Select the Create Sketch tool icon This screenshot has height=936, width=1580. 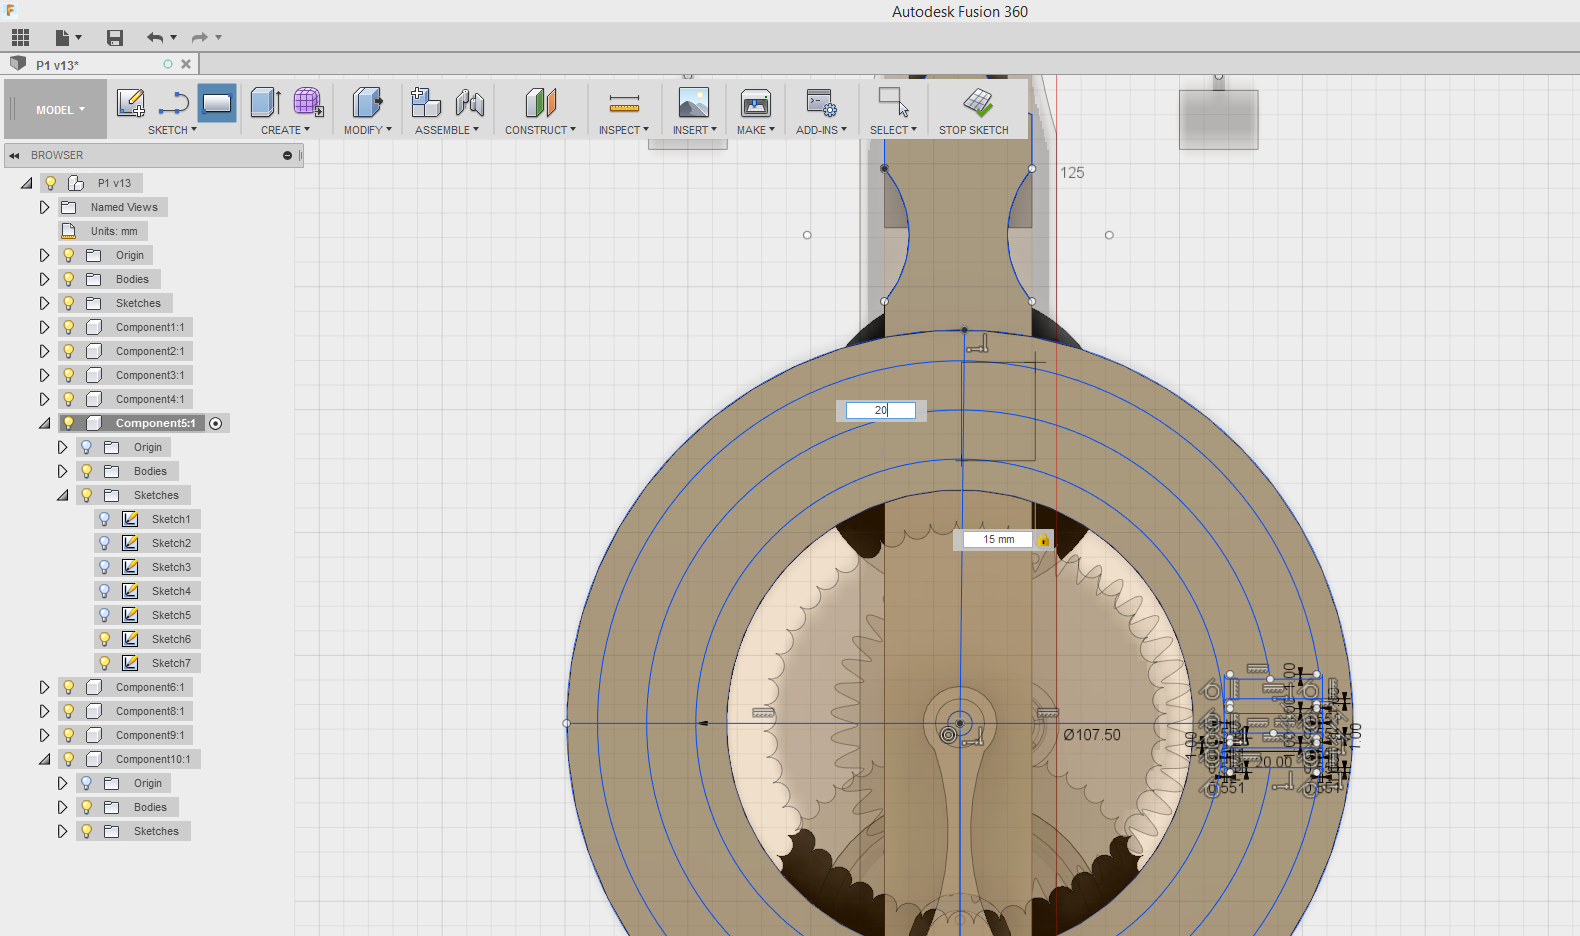point(131,102)
